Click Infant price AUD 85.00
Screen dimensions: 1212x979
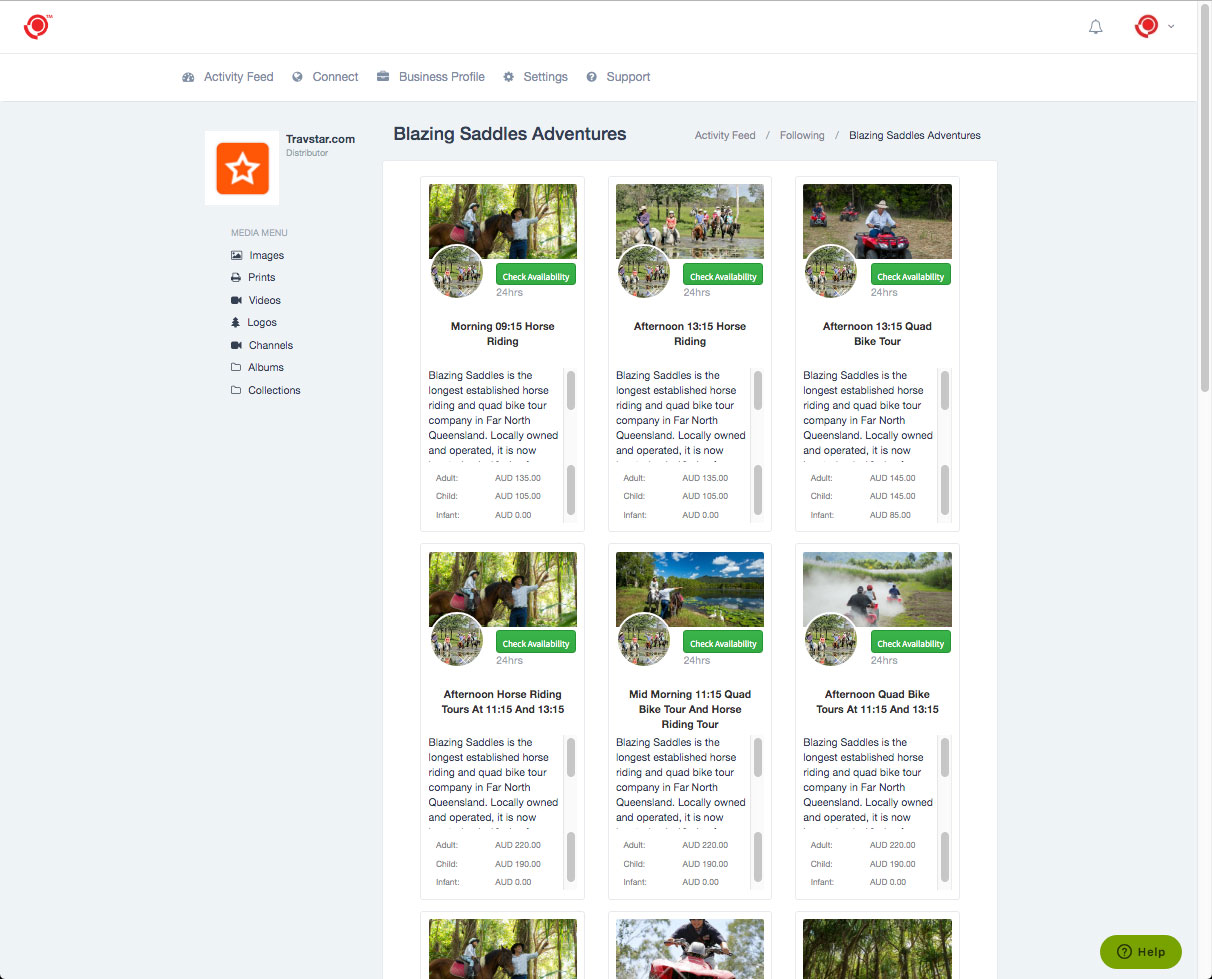[890, 515]
